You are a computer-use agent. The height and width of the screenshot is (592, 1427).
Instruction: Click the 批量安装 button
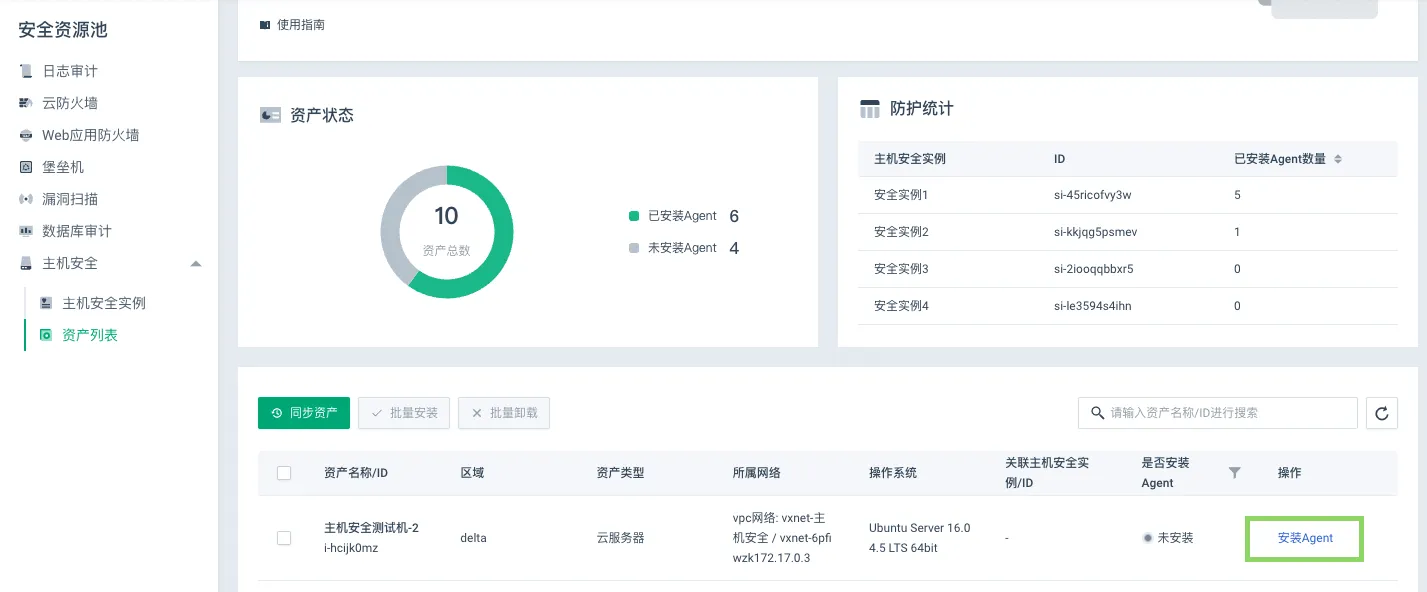click(x=404, y=413)
